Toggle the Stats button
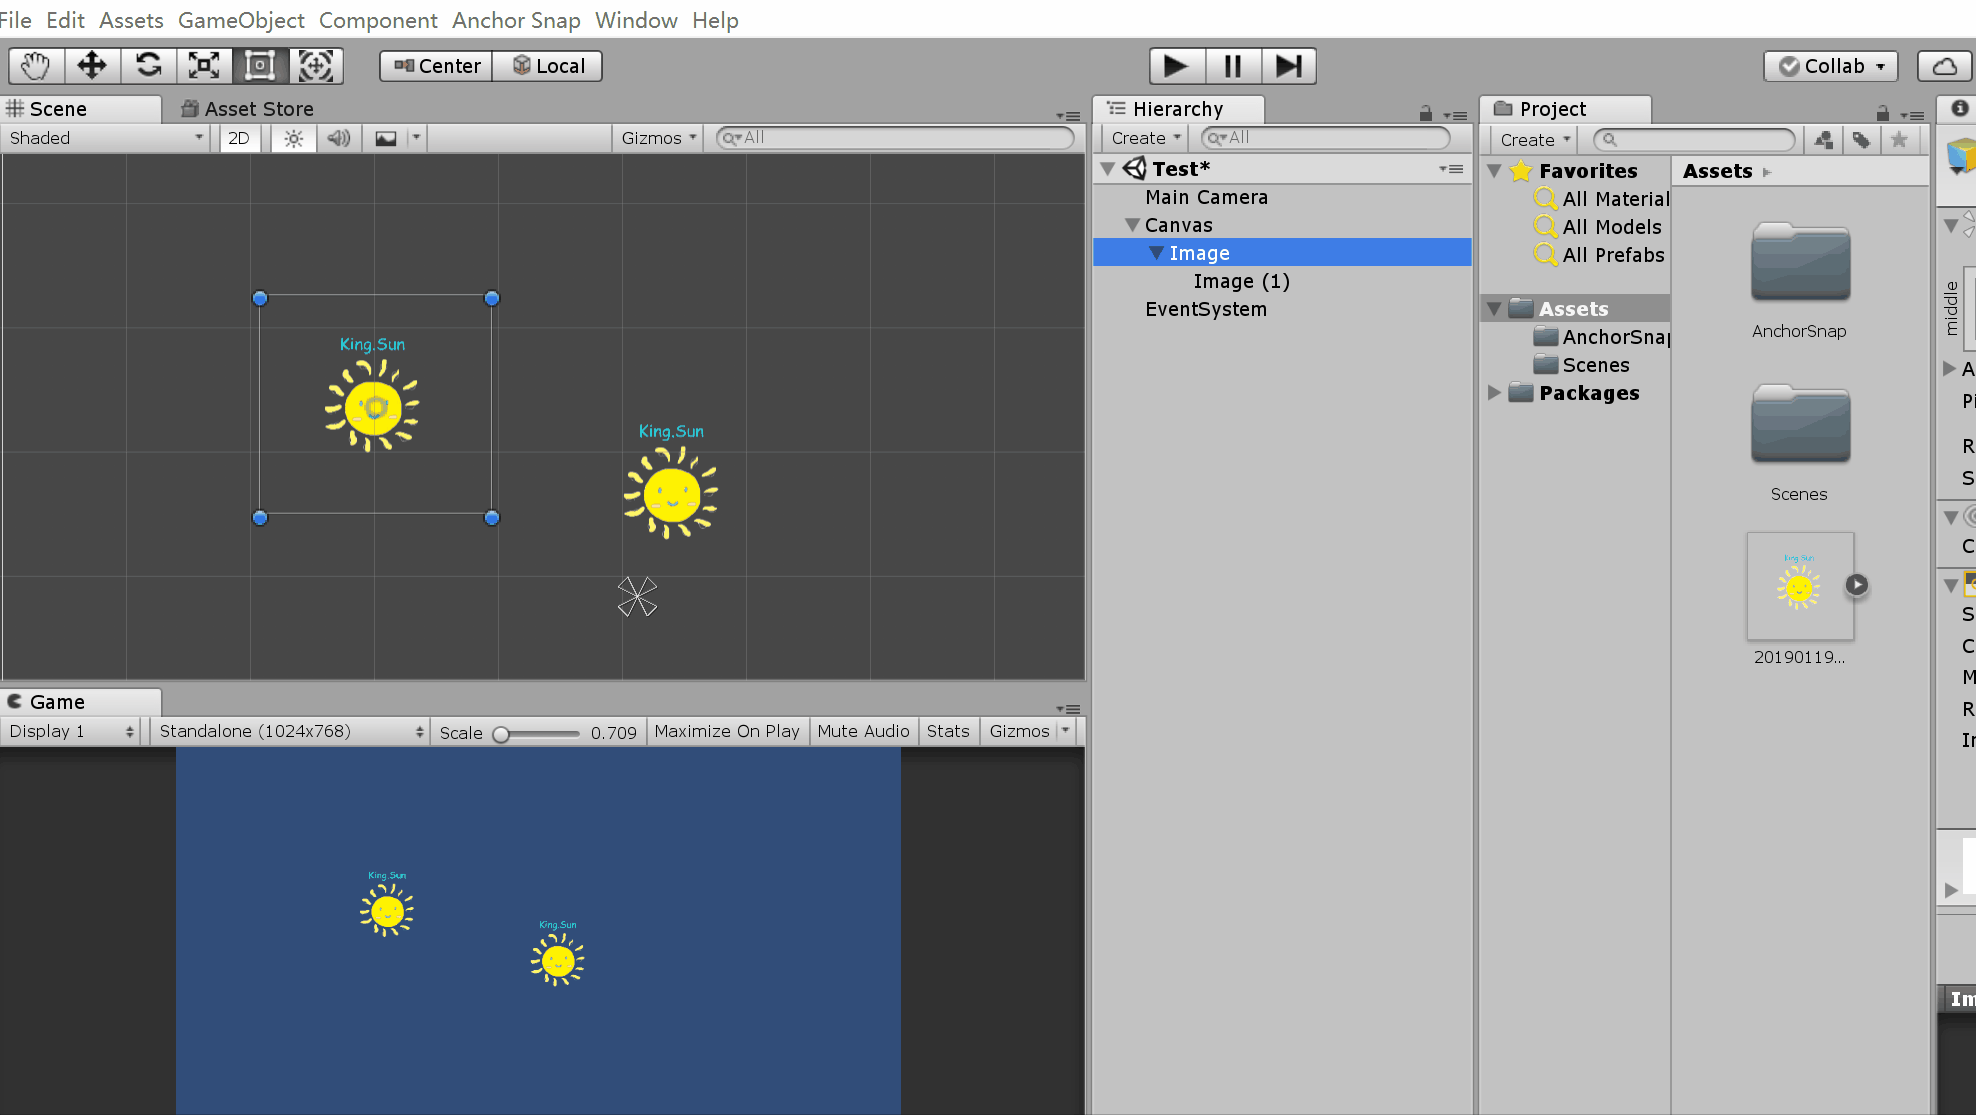 coord(947,731)
